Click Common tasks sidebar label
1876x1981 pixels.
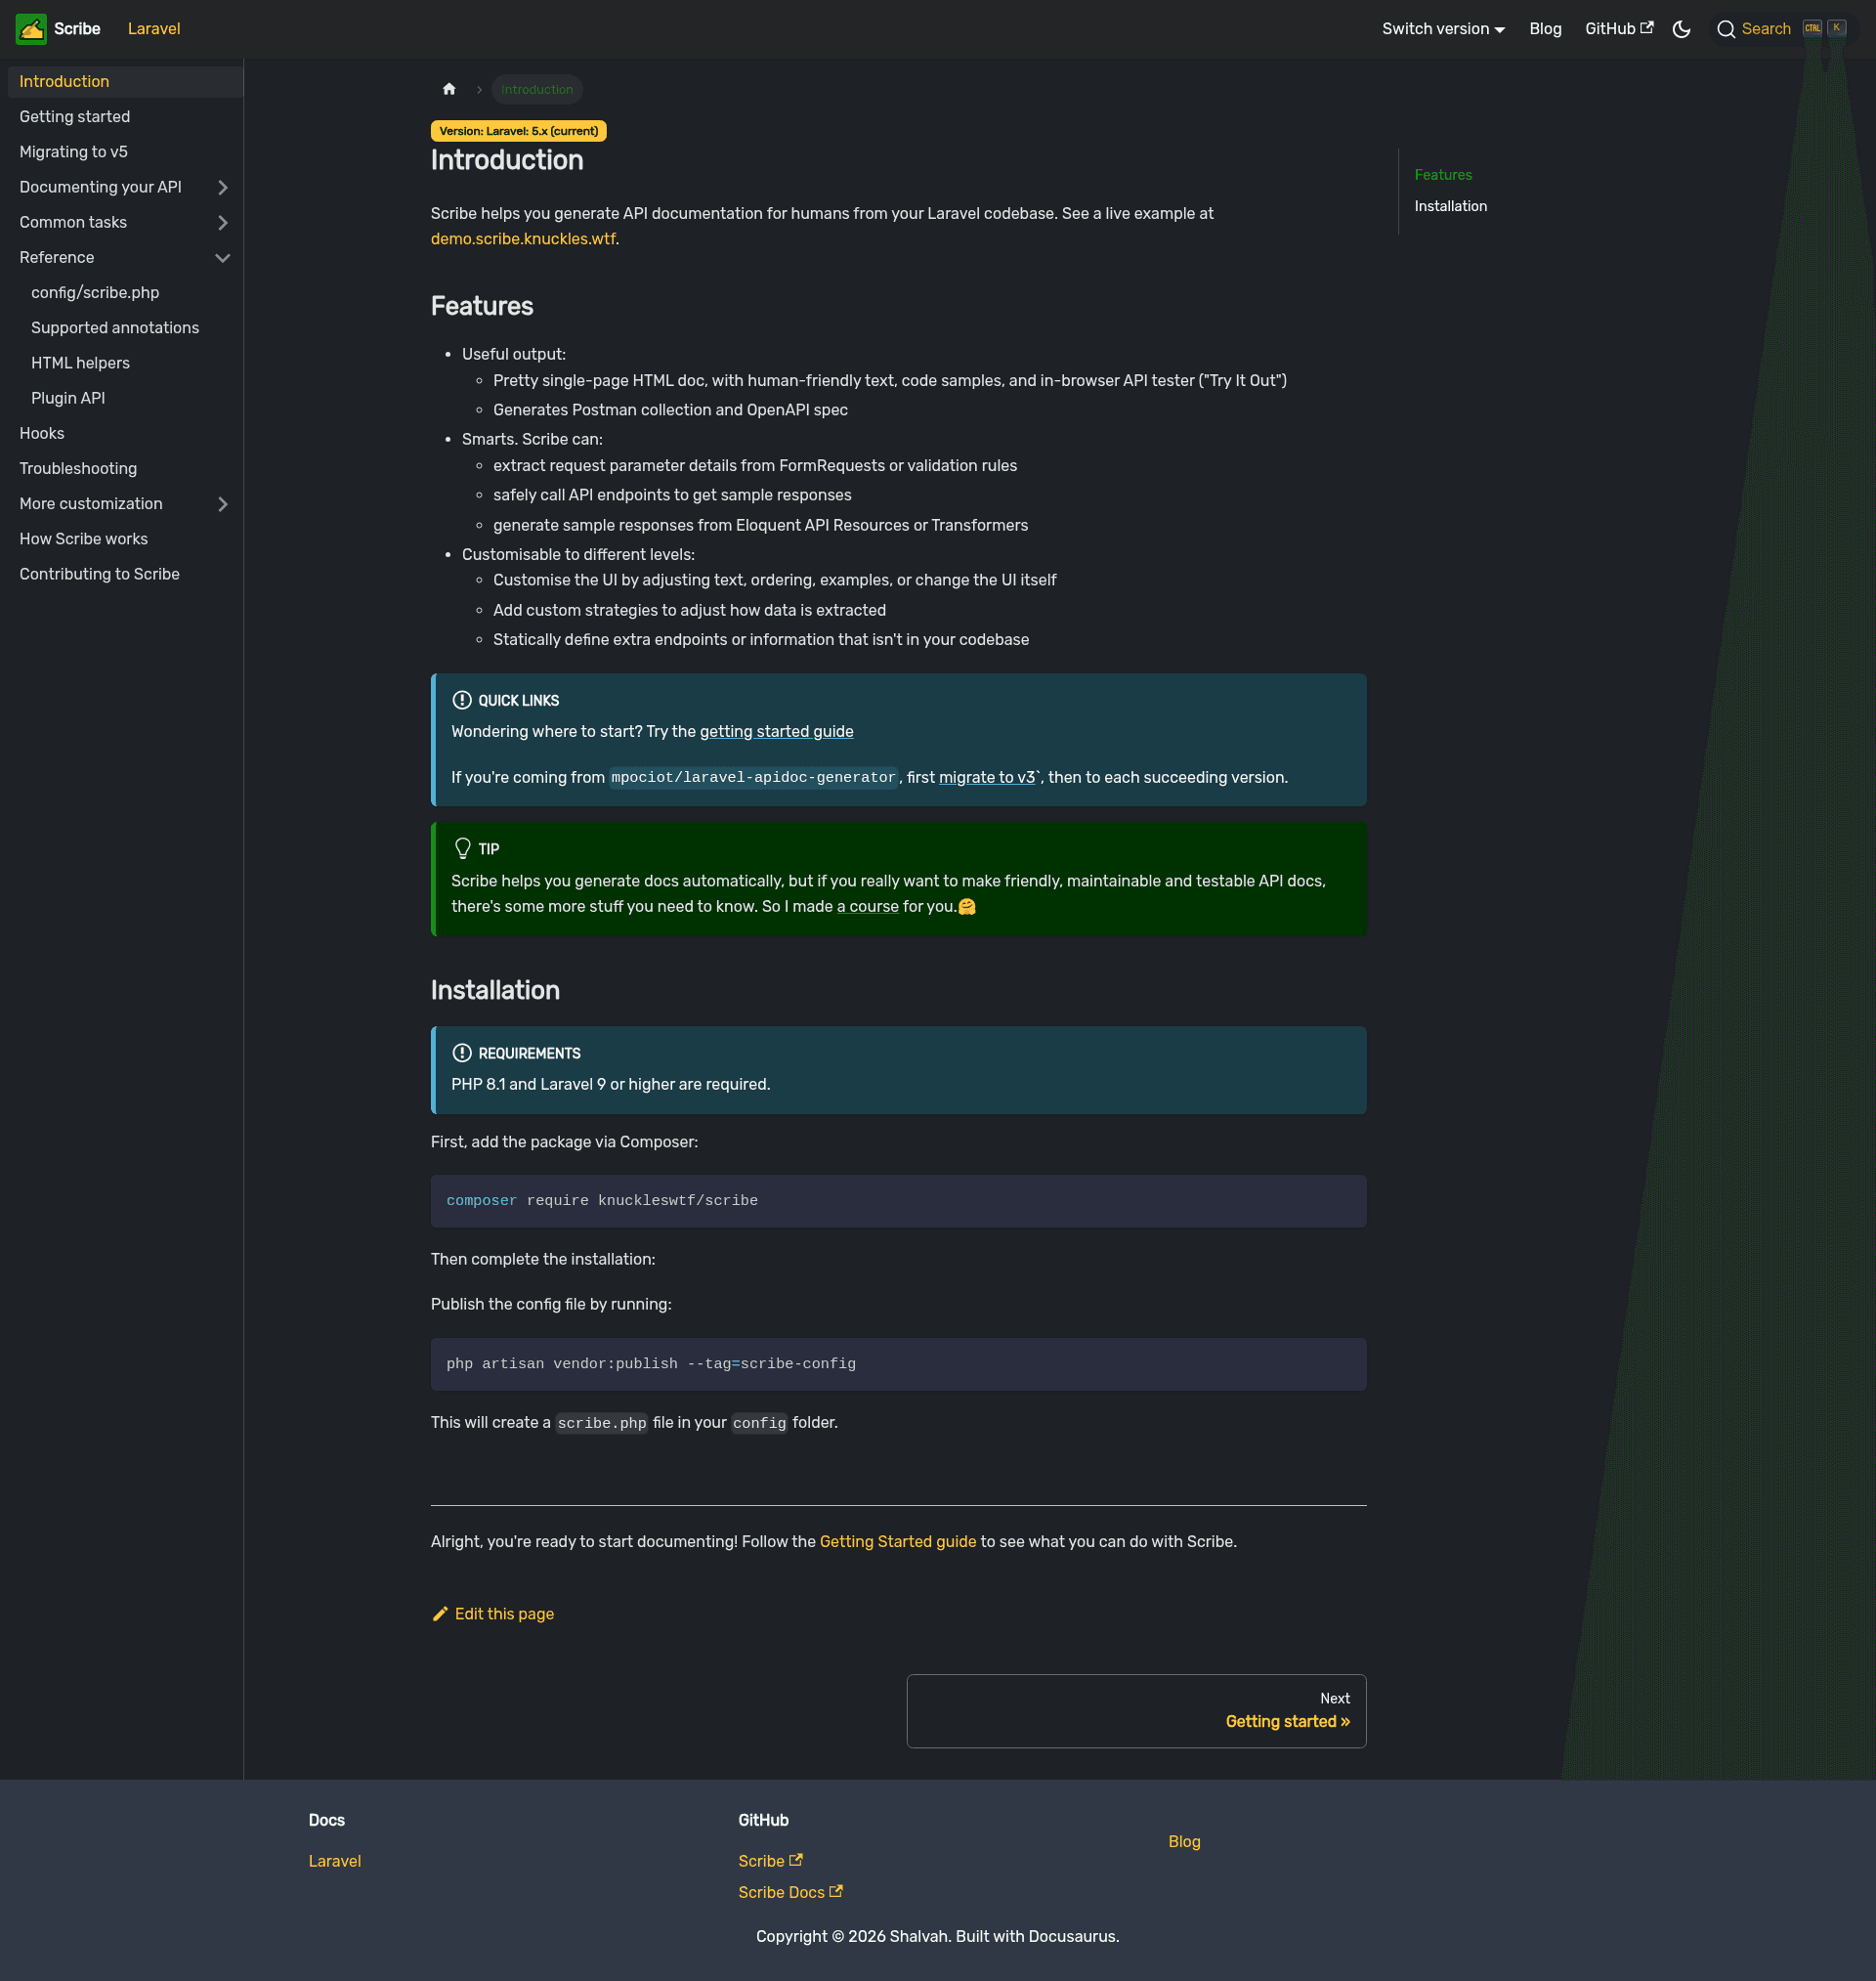[x=73, y=222]
